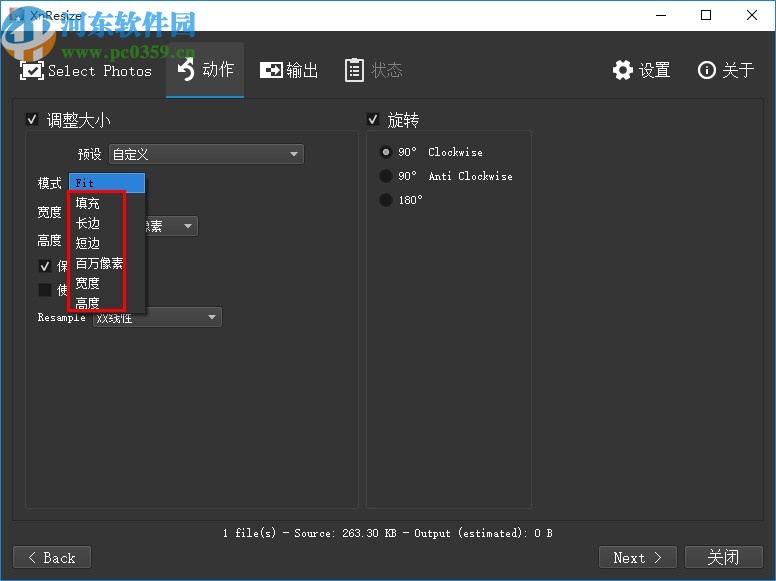776x581 pixels.
Task: Click the Next button
Action: pos(637,557)
